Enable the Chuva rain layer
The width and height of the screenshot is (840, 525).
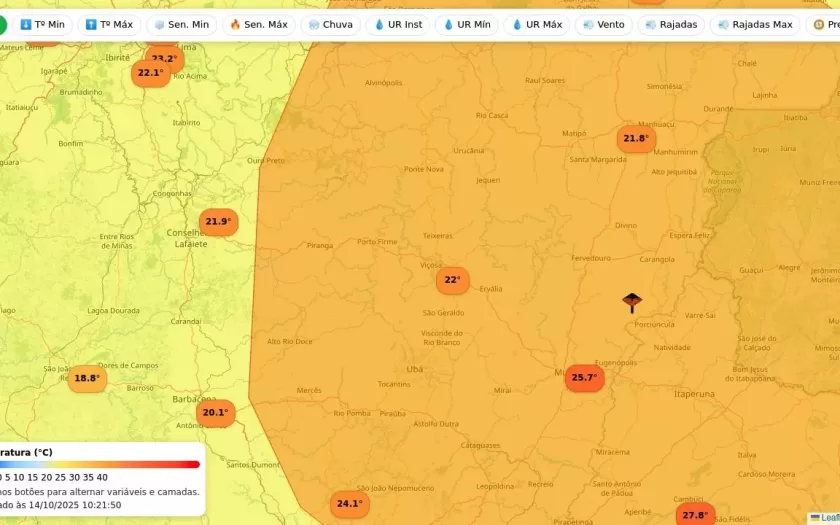coord(330,24)
